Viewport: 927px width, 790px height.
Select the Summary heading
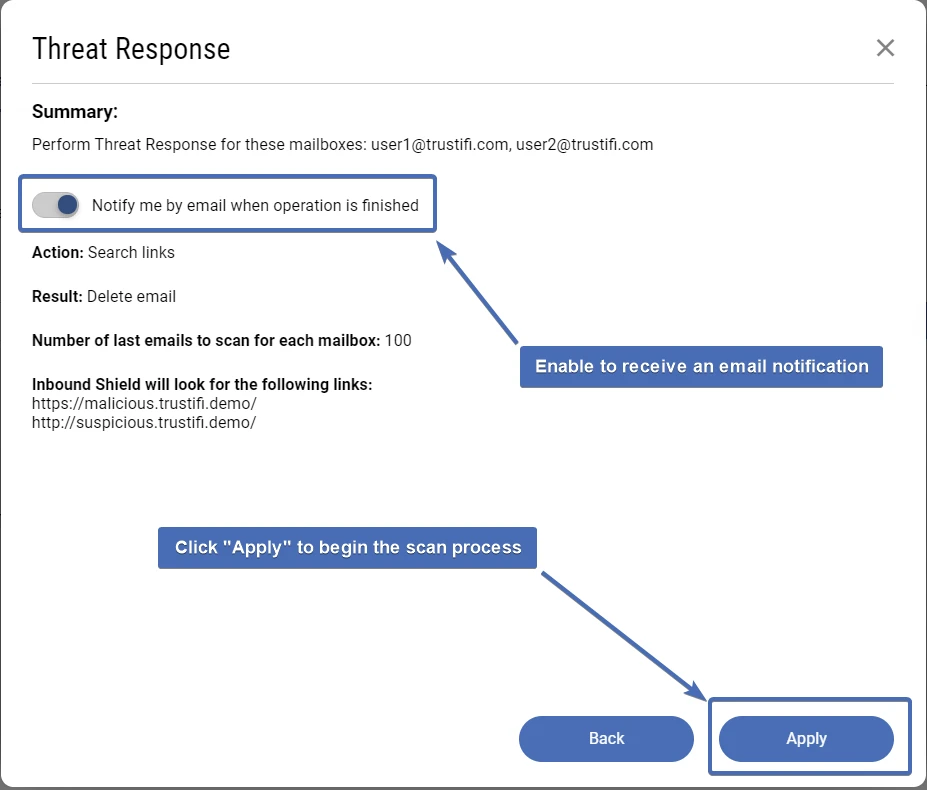pyautogui.click(x=75, y=111)
